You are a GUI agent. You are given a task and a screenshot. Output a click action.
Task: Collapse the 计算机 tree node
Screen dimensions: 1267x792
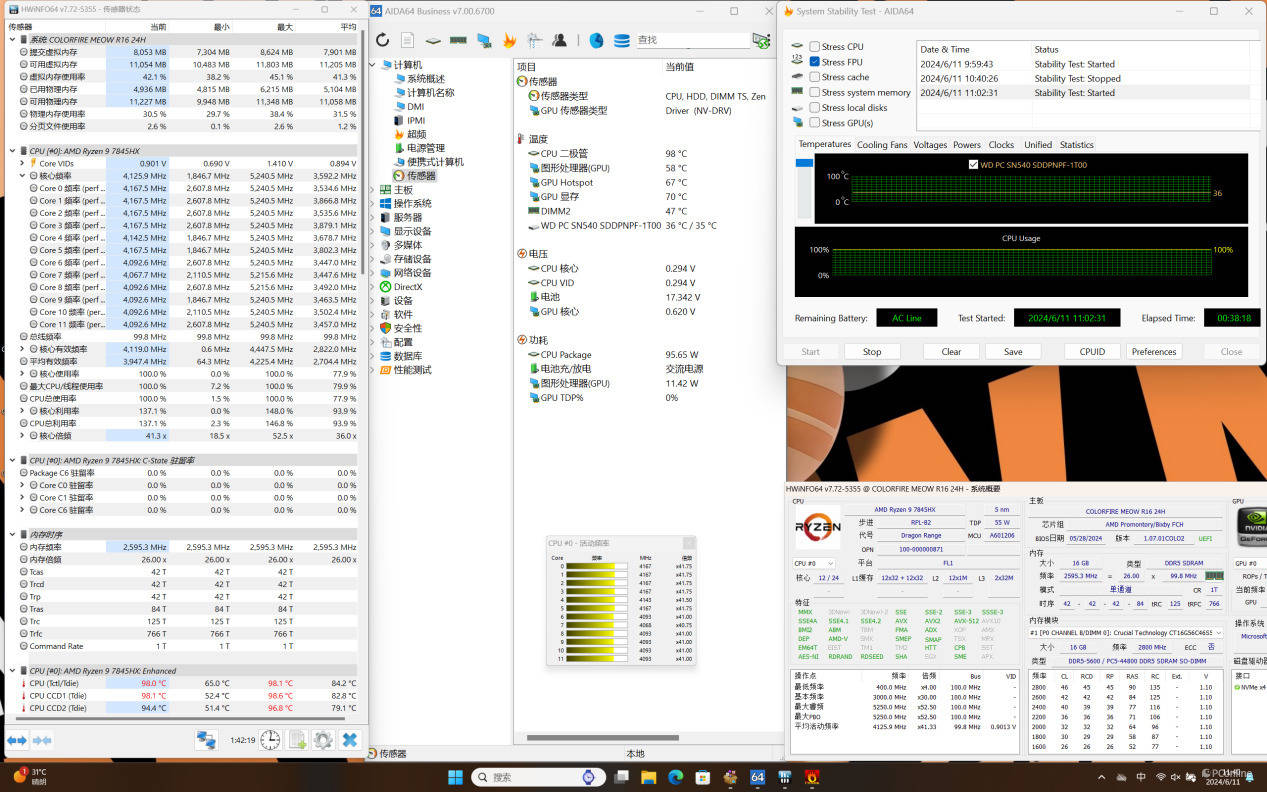coord(374,65)
